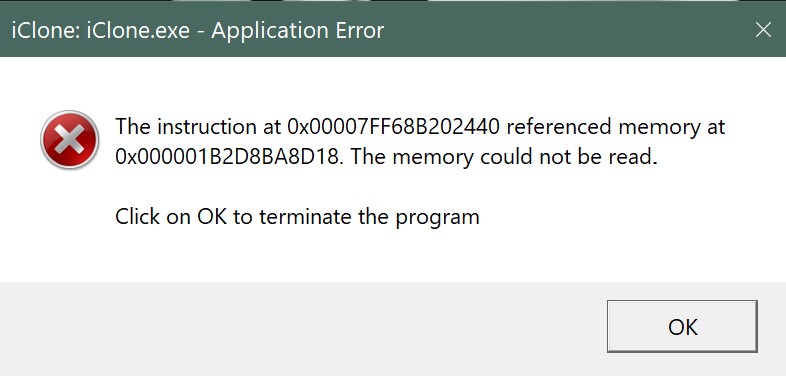Click the words The instruction at

pos(198,126)
